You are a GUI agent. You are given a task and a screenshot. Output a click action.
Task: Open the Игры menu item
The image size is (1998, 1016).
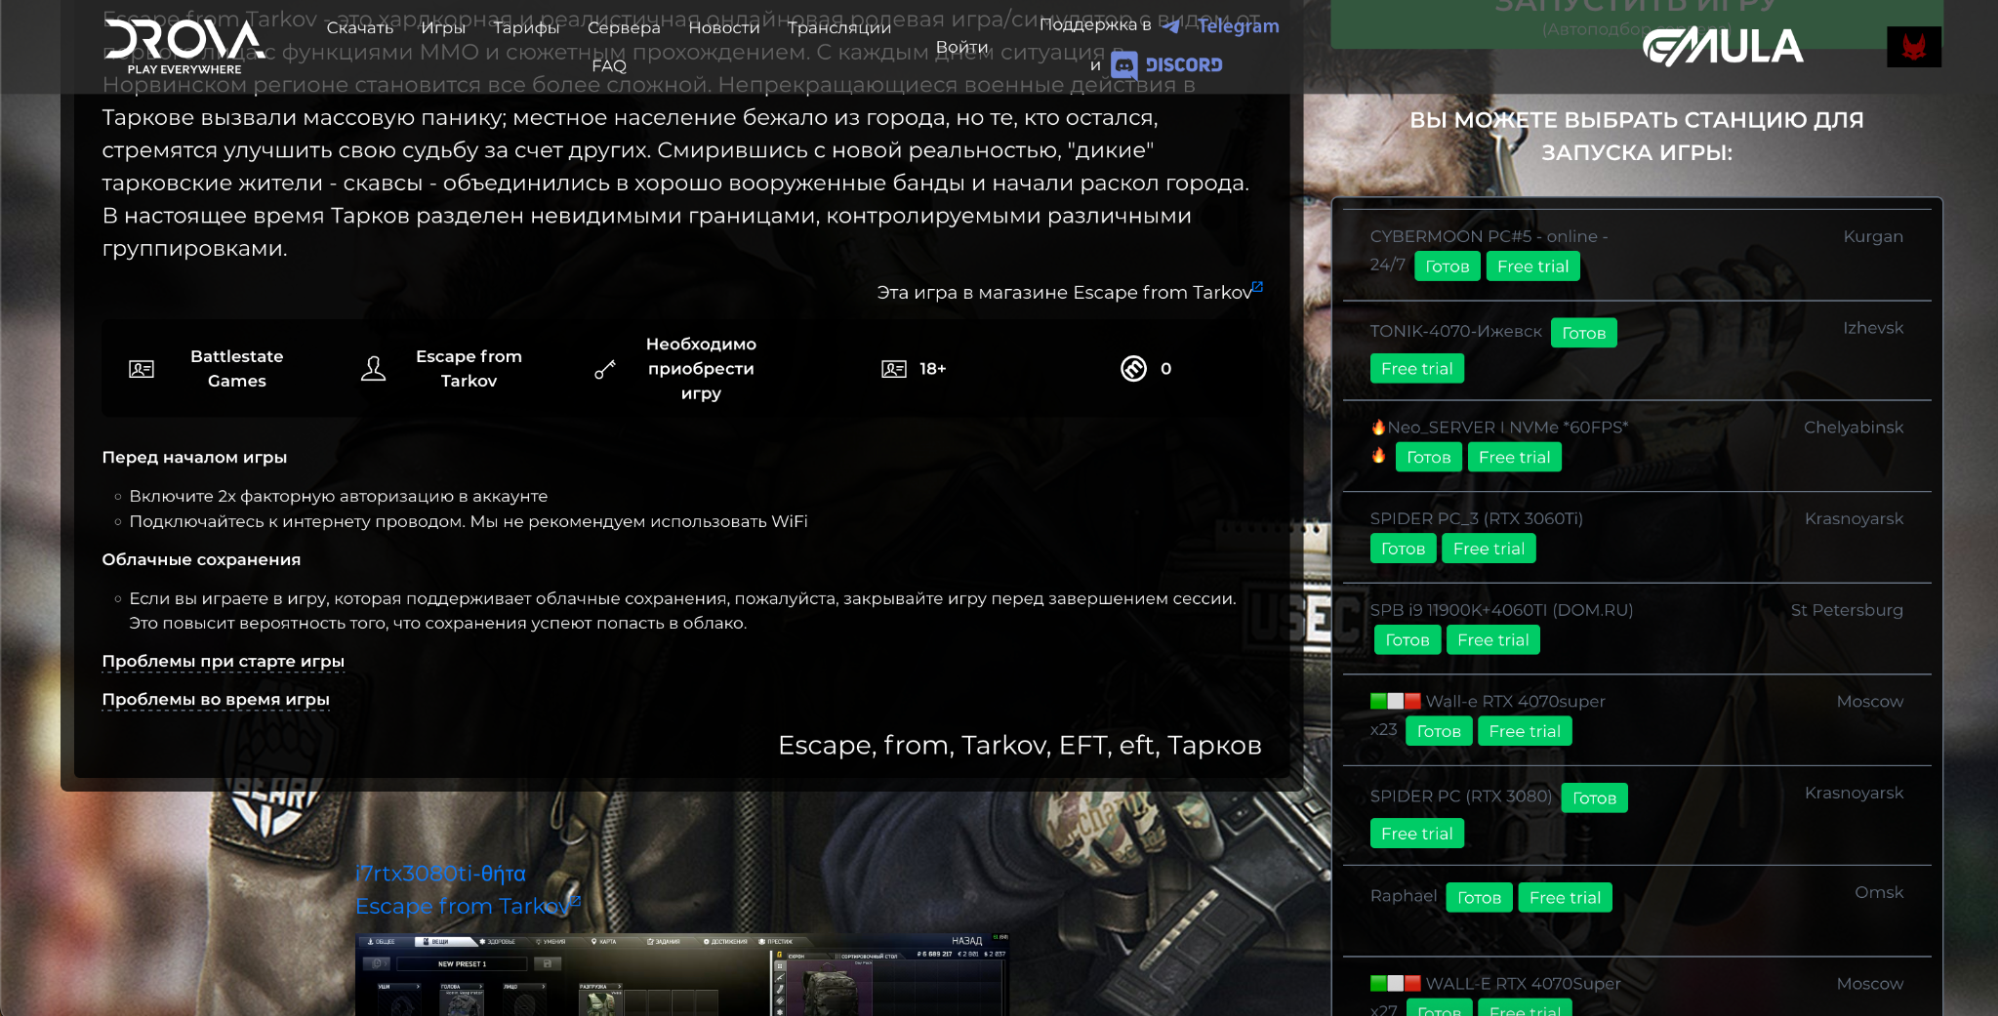[x=443, y=28]
